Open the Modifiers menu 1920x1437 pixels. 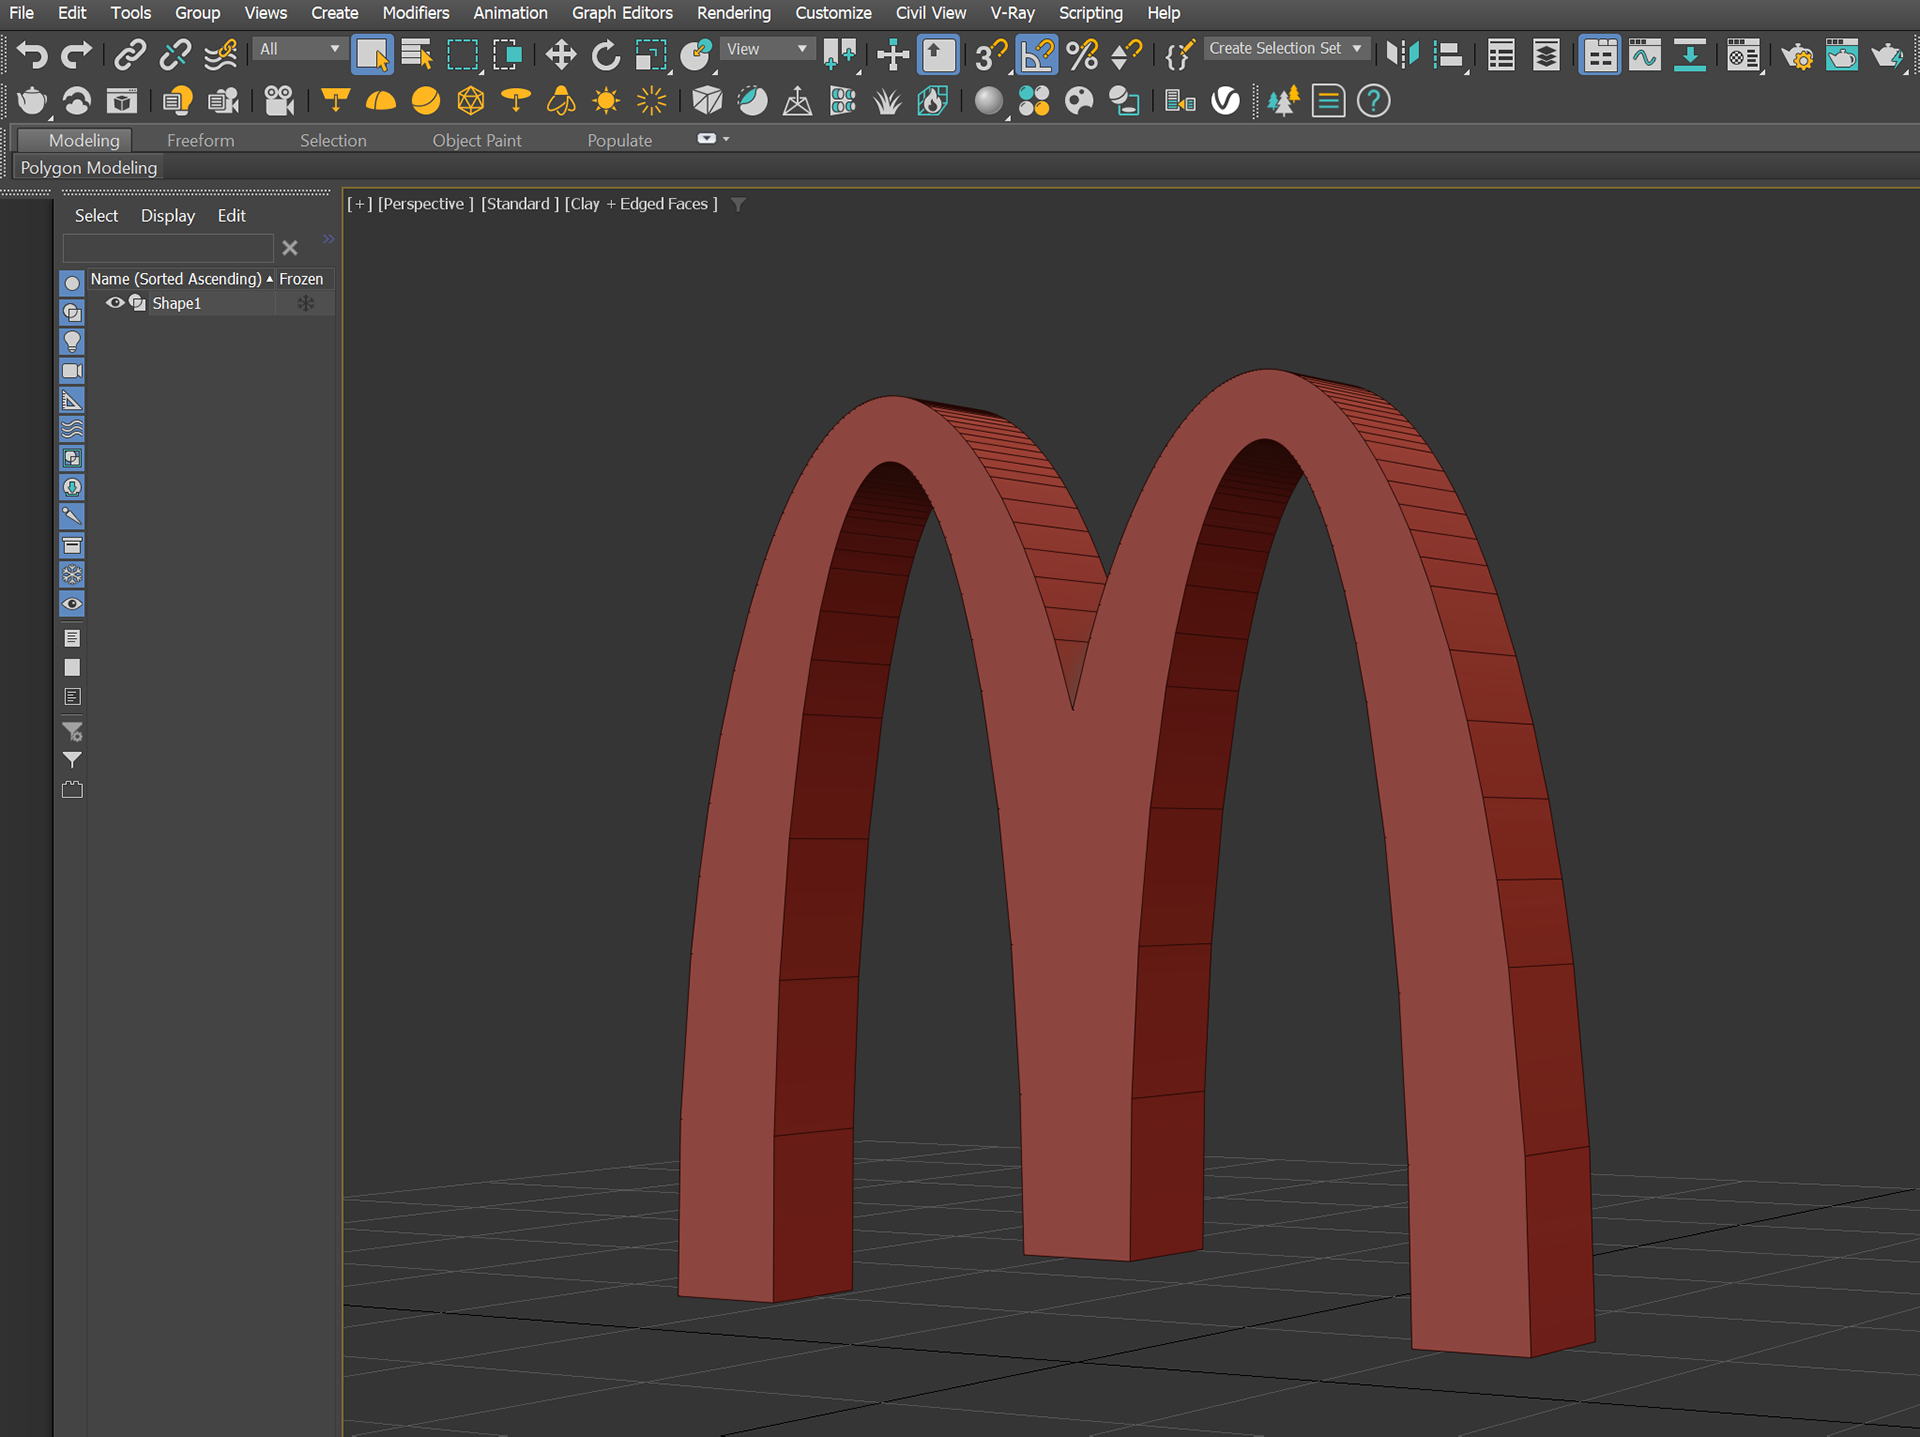click(x=415, y=13)
